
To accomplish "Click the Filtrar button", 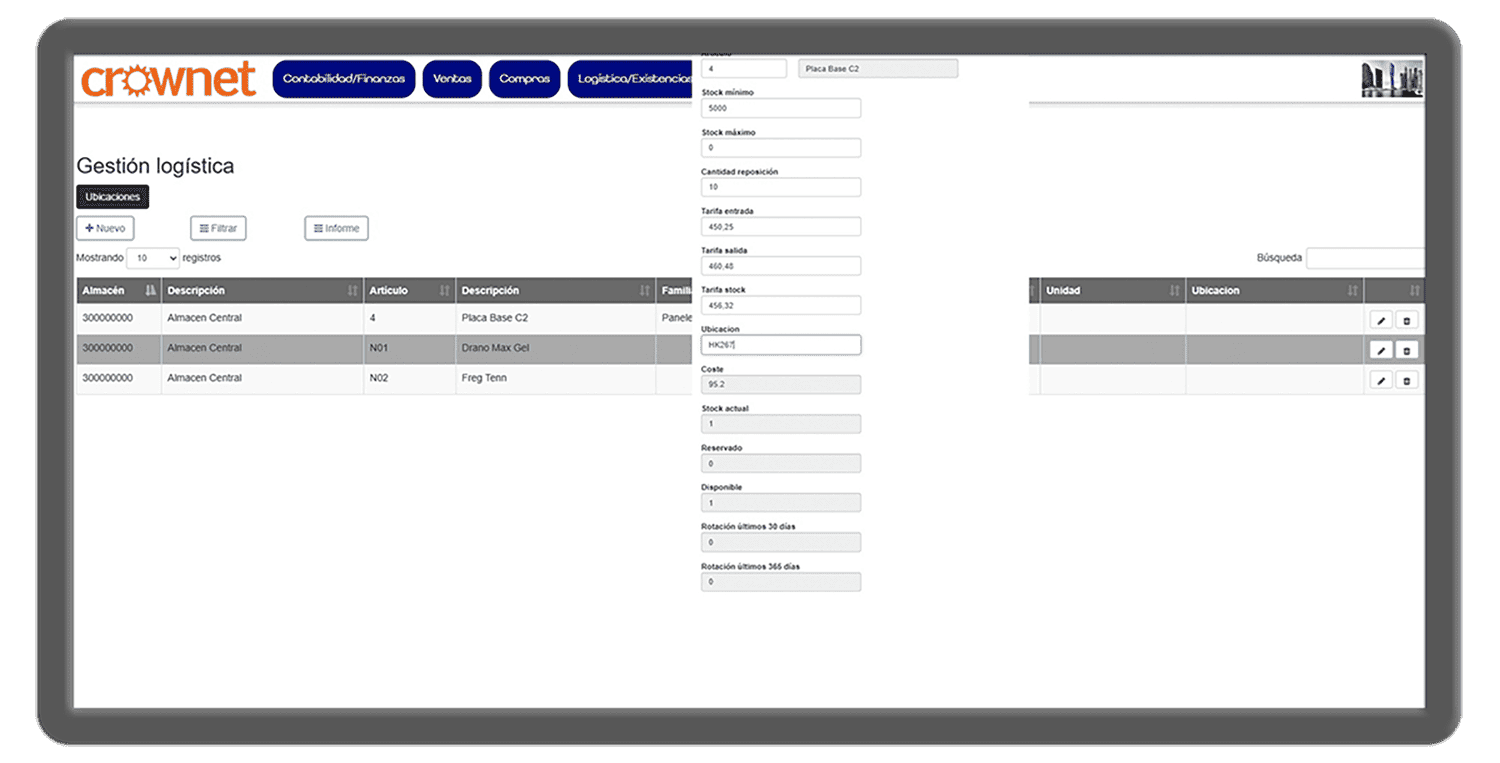I will (218, 229).
